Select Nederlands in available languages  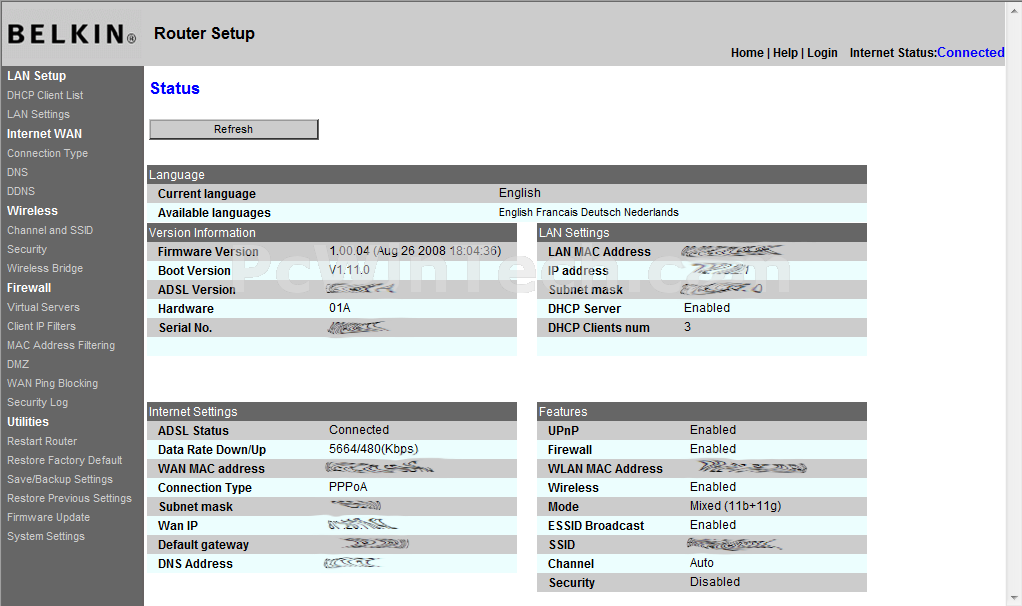pyautogui.click(x=651, y=212)
